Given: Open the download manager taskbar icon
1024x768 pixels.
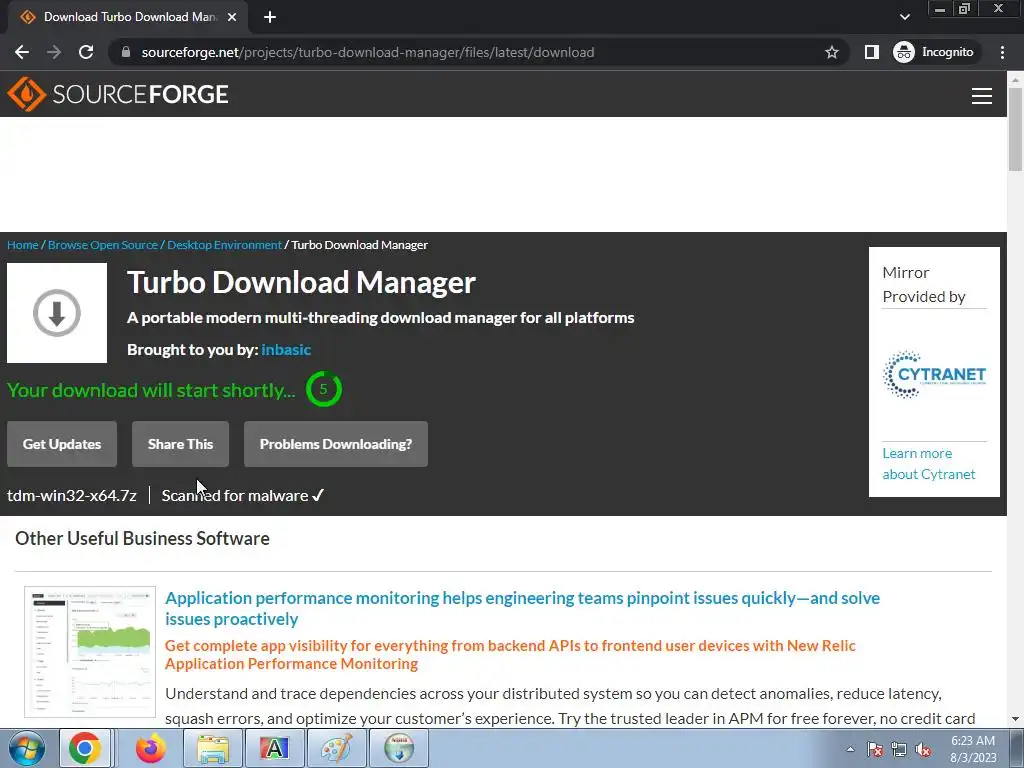Looking at the screenshot, I should pos(399,748).
